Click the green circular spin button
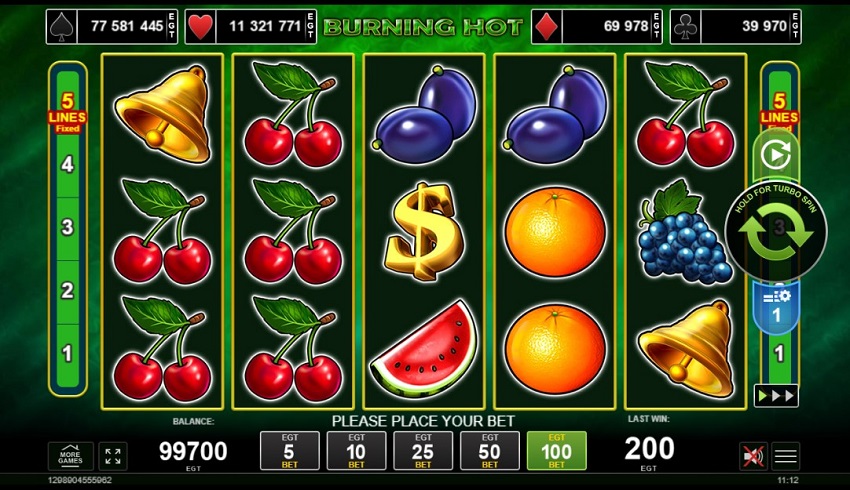The height and width of the screenshot is (490, 850). [x=776, y=232]
